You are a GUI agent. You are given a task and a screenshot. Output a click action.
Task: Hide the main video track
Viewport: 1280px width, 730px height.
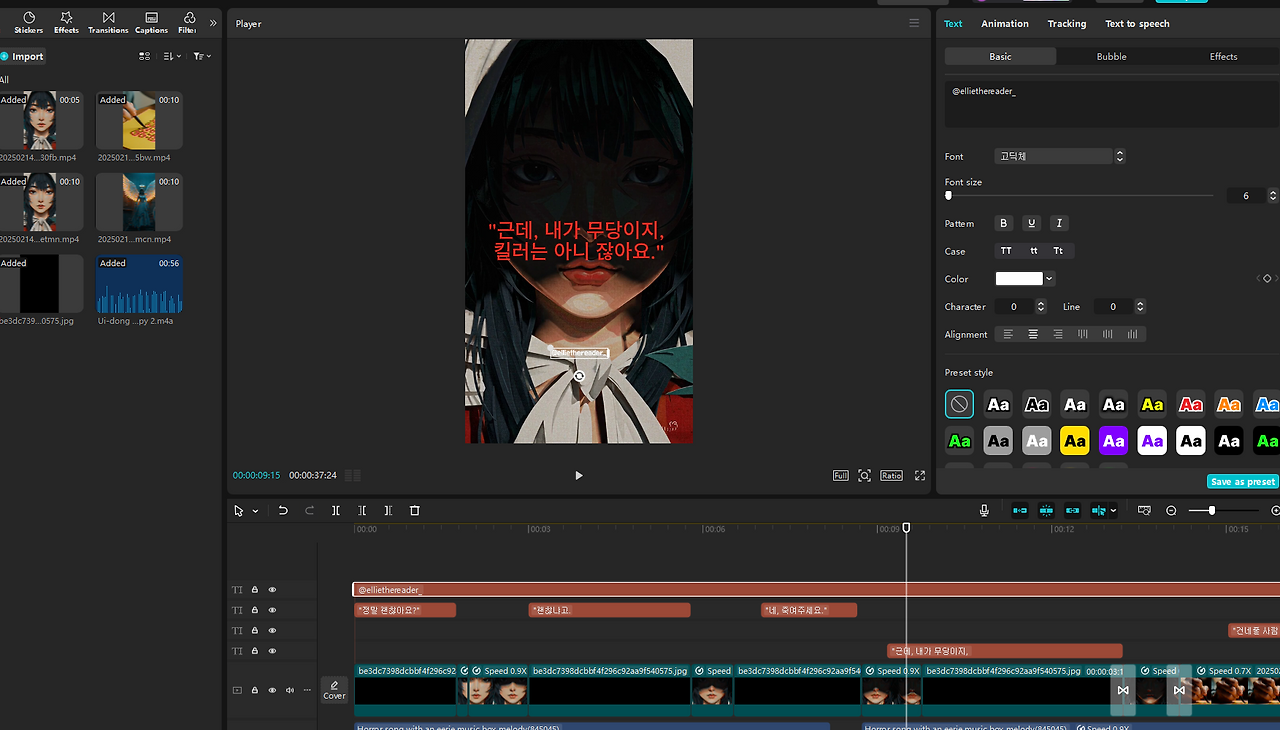click(x=272, y=690)
